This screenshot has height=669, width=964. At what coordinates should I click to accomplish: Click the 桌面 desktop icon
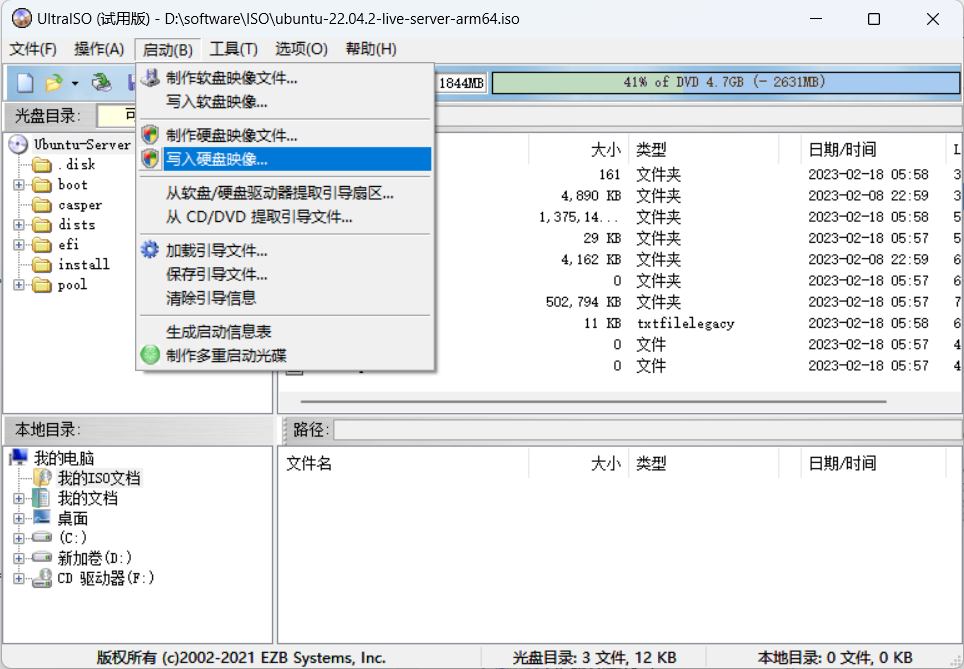(x=42, y=517)
